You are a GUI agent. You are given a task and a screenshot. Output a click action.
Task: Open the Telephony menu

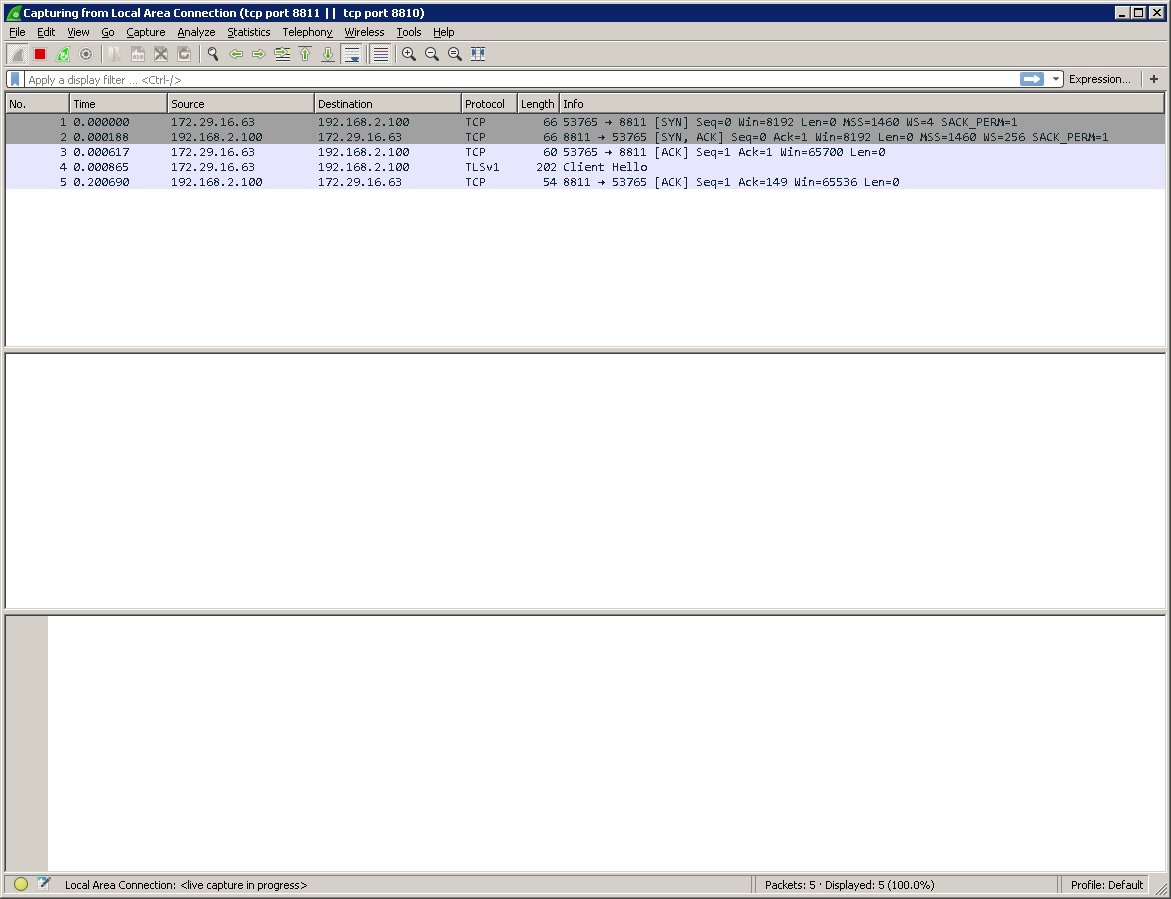307,32
